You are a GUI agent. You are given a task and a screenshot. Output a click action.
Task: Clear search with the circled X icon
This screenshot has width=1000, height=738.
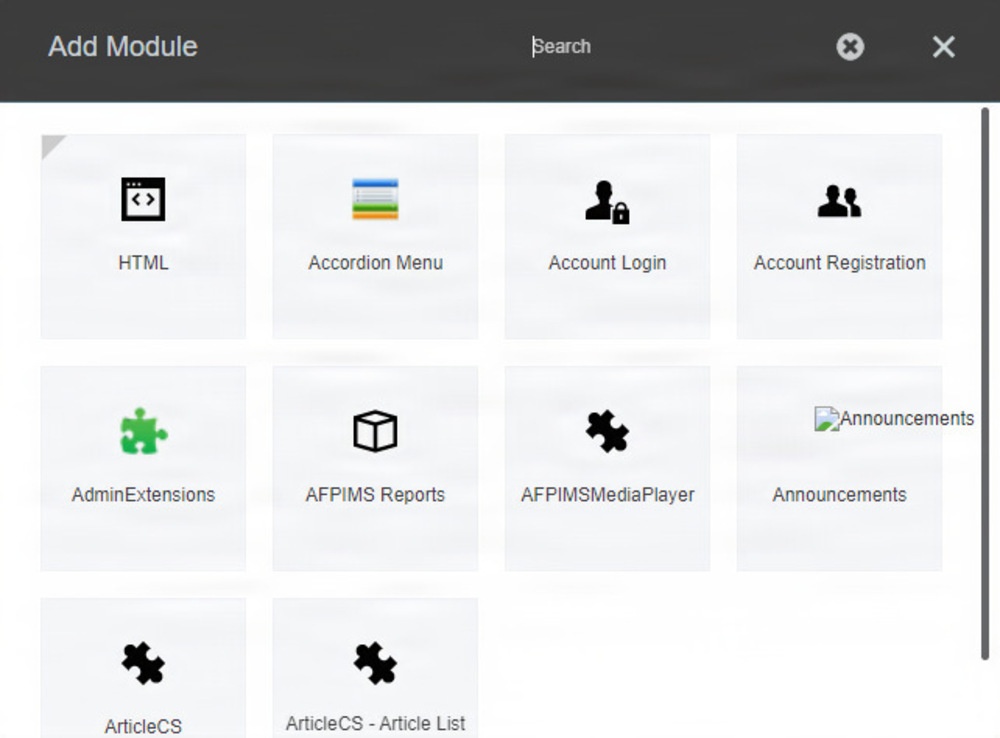tap(850, 47)
